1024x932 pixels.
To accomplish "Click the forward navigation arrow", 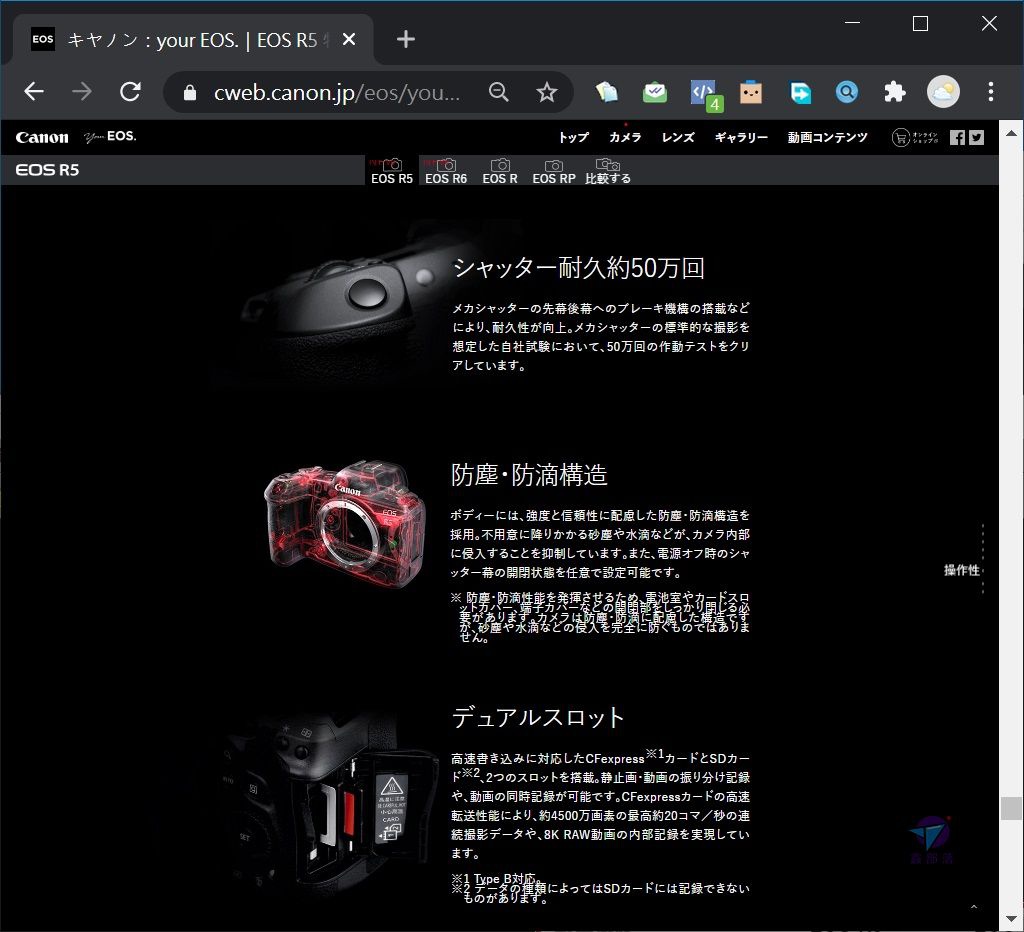I will click(x=82, y=92).
